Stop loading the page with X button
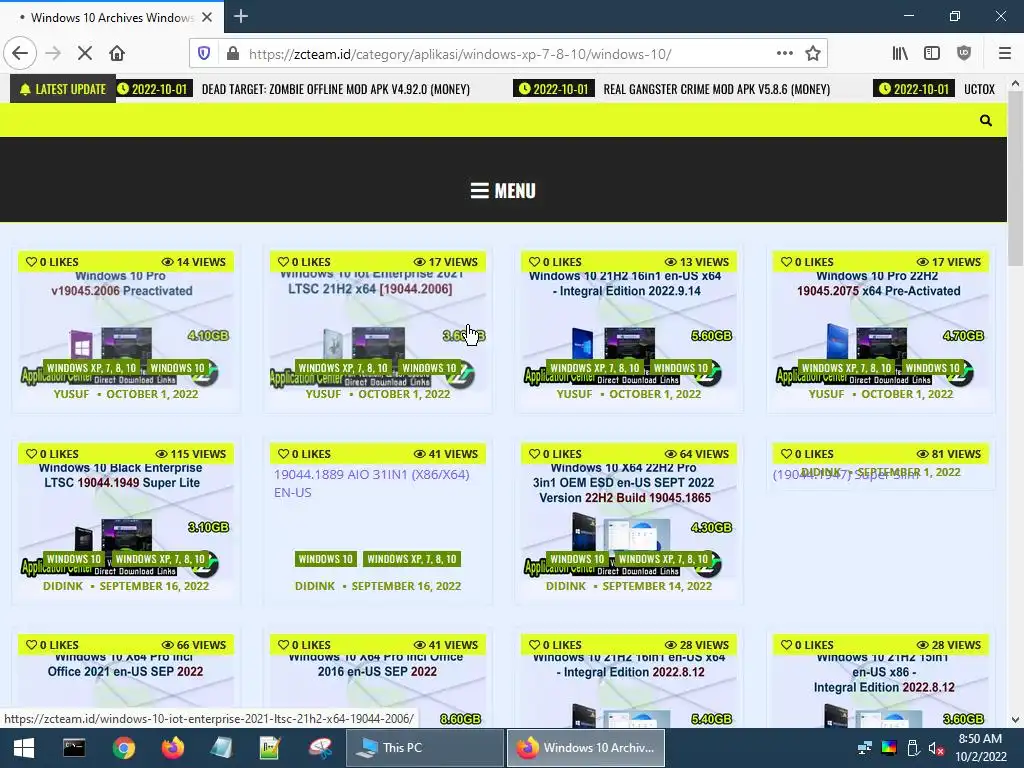This screenshot has height=768, width=1024. pos(85,54)
